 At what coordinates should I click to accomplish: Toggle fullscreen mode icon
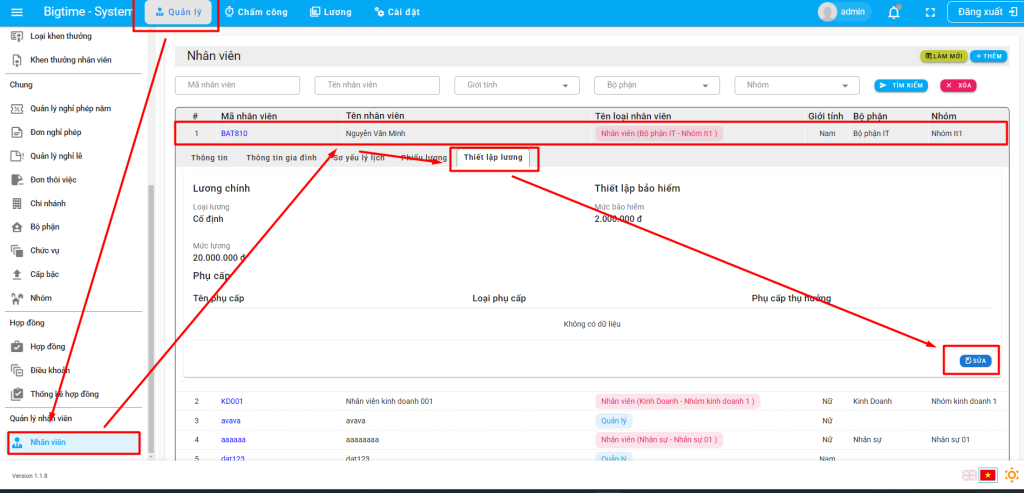click(930, 12)
